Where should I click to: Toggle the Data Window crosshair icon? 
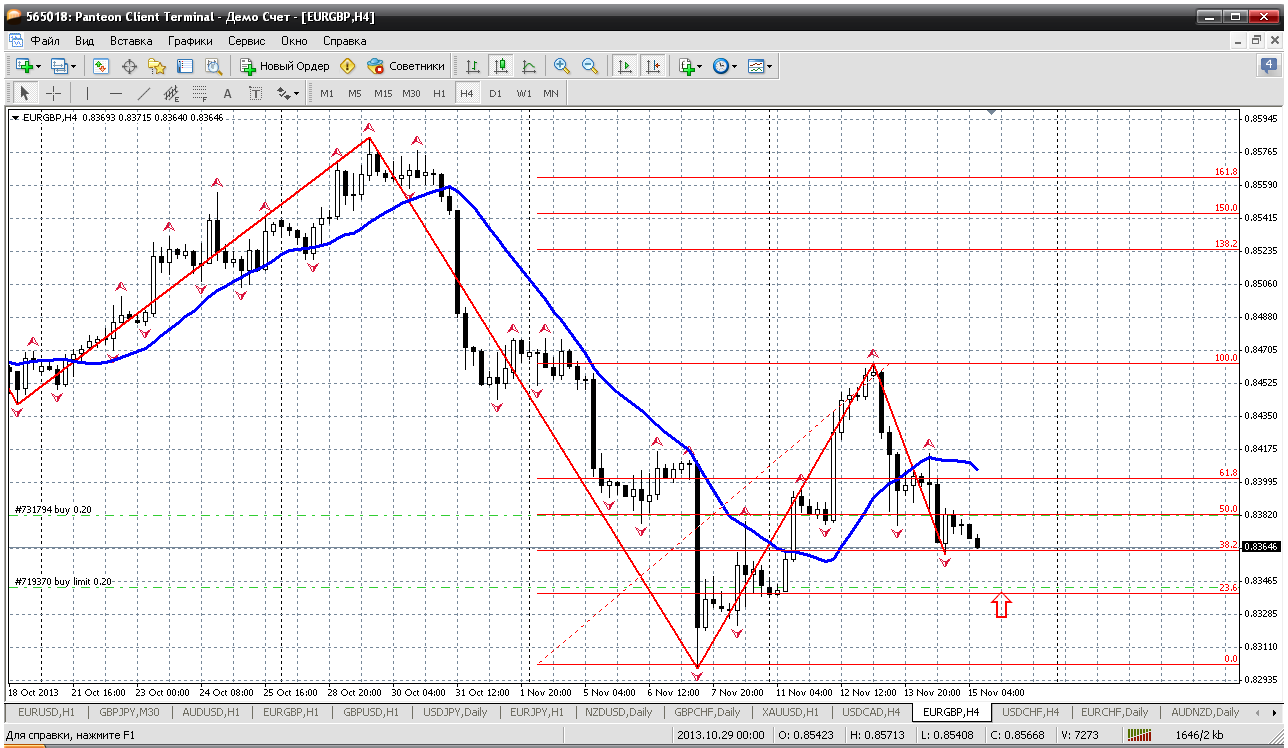point(129,66)
